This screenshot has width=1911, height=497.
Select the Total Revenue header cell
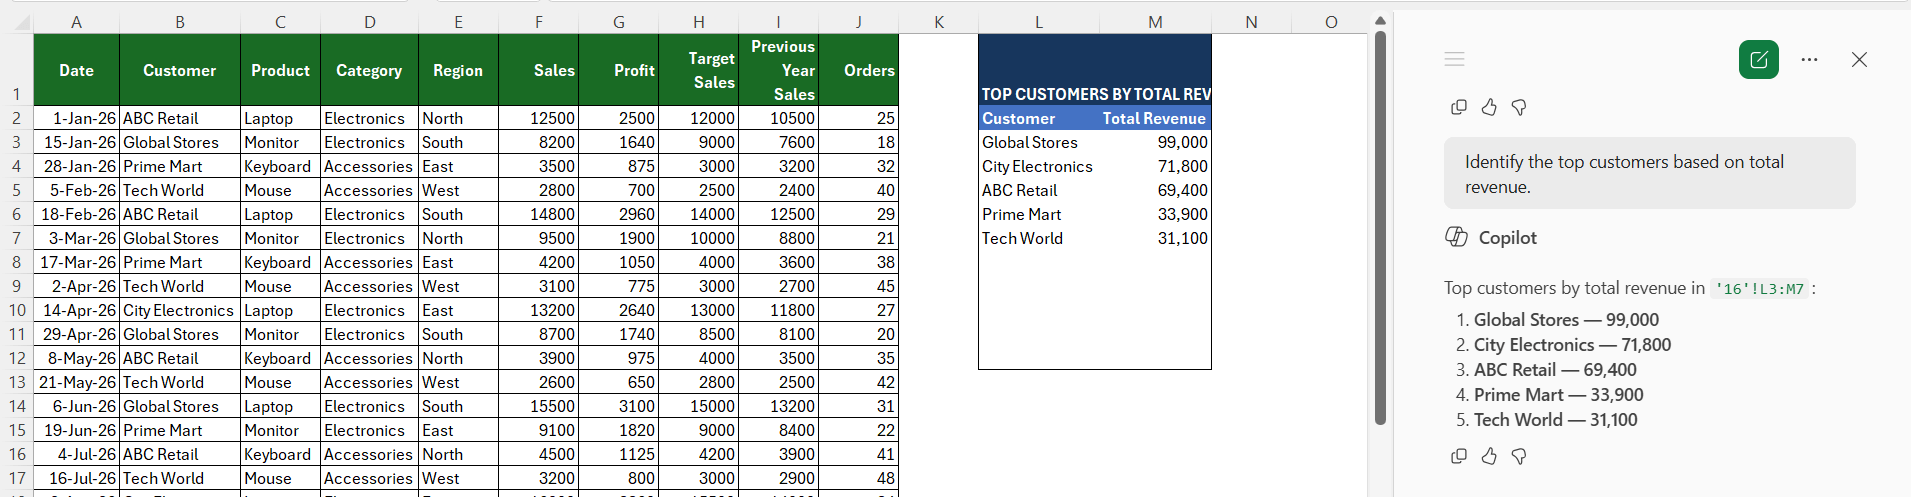[x=1155, y=118]
